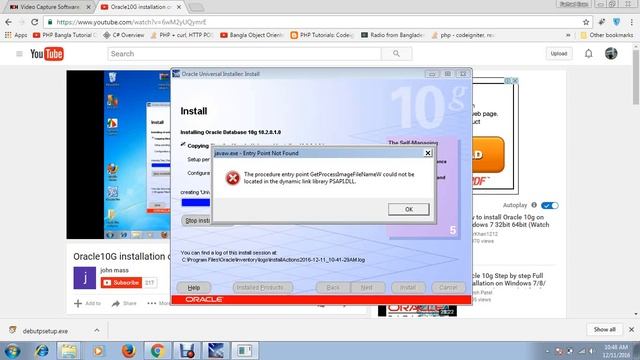Viewport: 640px width, 360px height.
Task: Click the site secure lock icon
Action: [50, 22]
